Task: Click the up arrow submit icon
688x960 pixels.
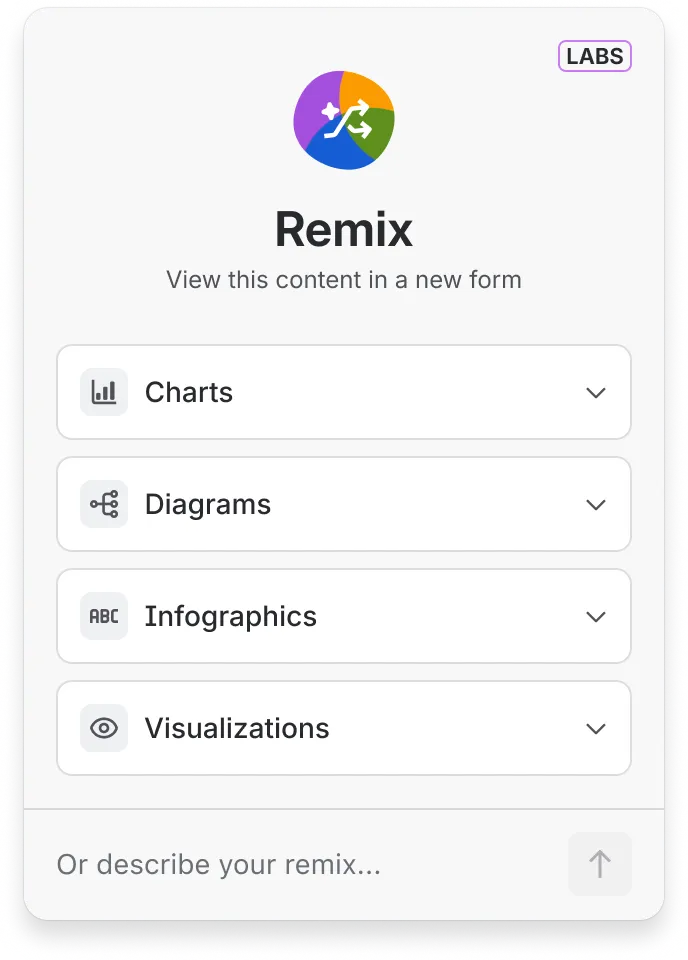Action: (600, 864)
